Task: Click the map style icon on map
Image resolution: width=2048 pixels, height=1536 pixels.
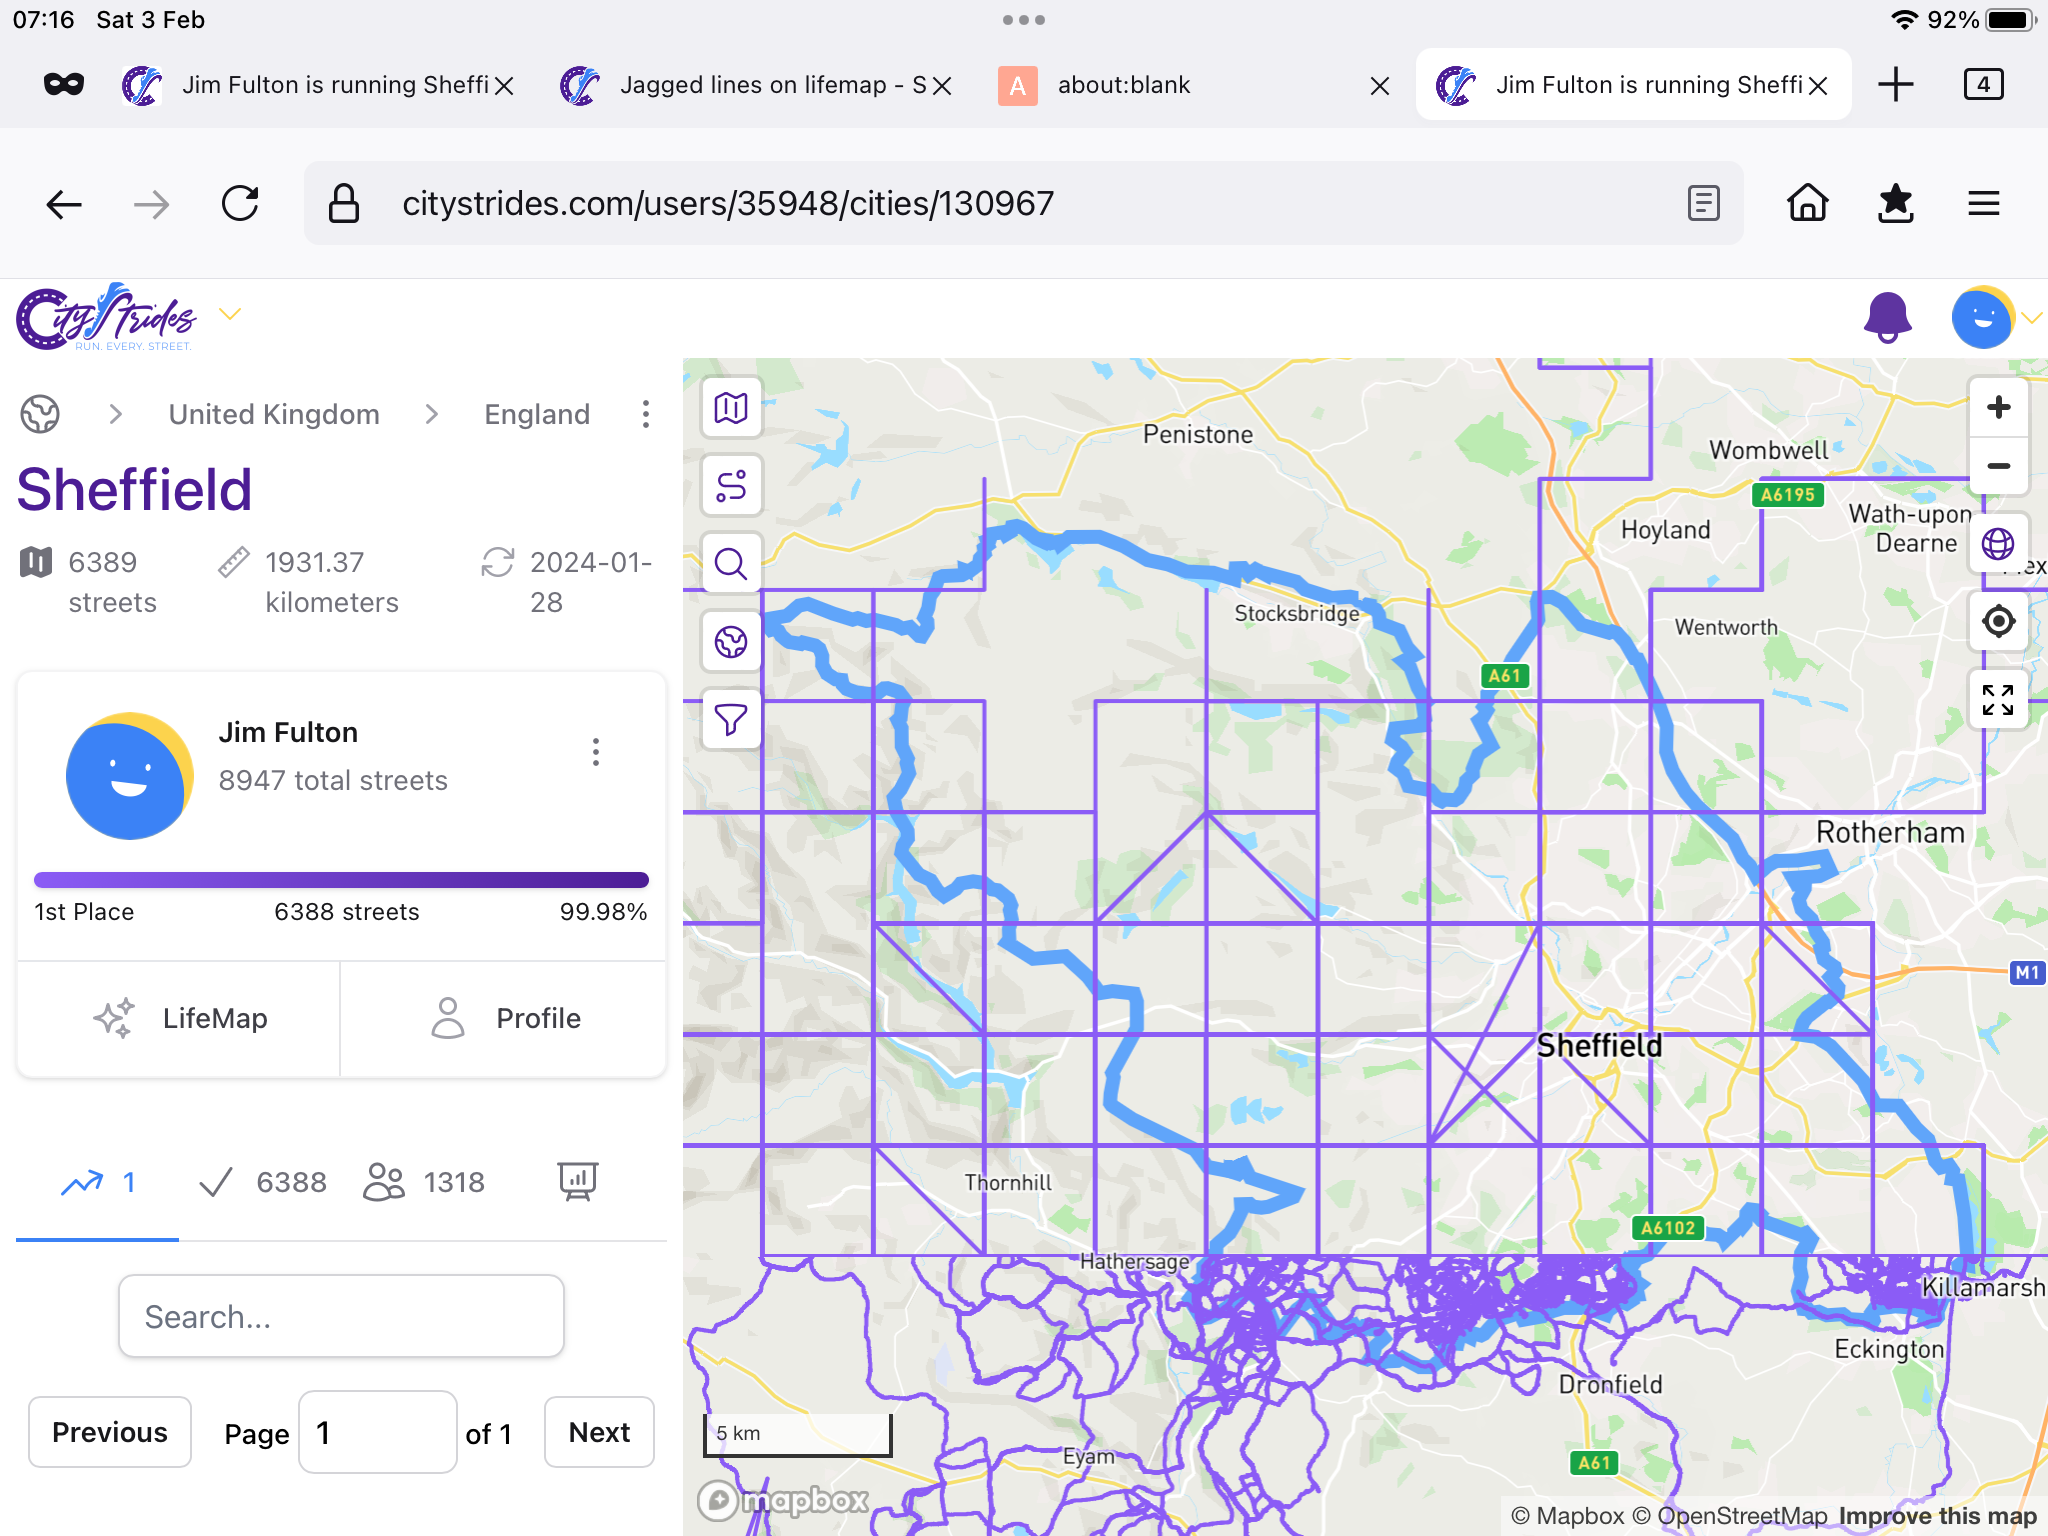Action: point(731,408)
